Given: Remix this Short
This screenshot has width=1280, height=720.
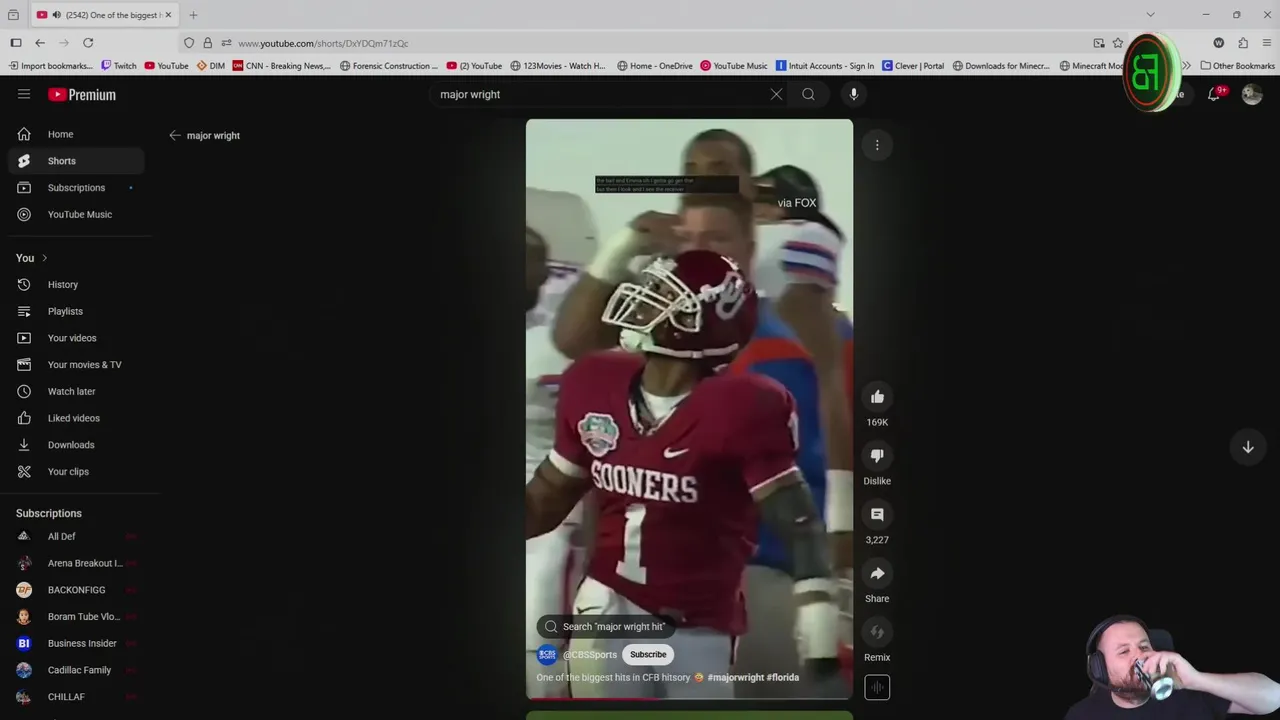Looking at the screenshot, I should (877, 632).
